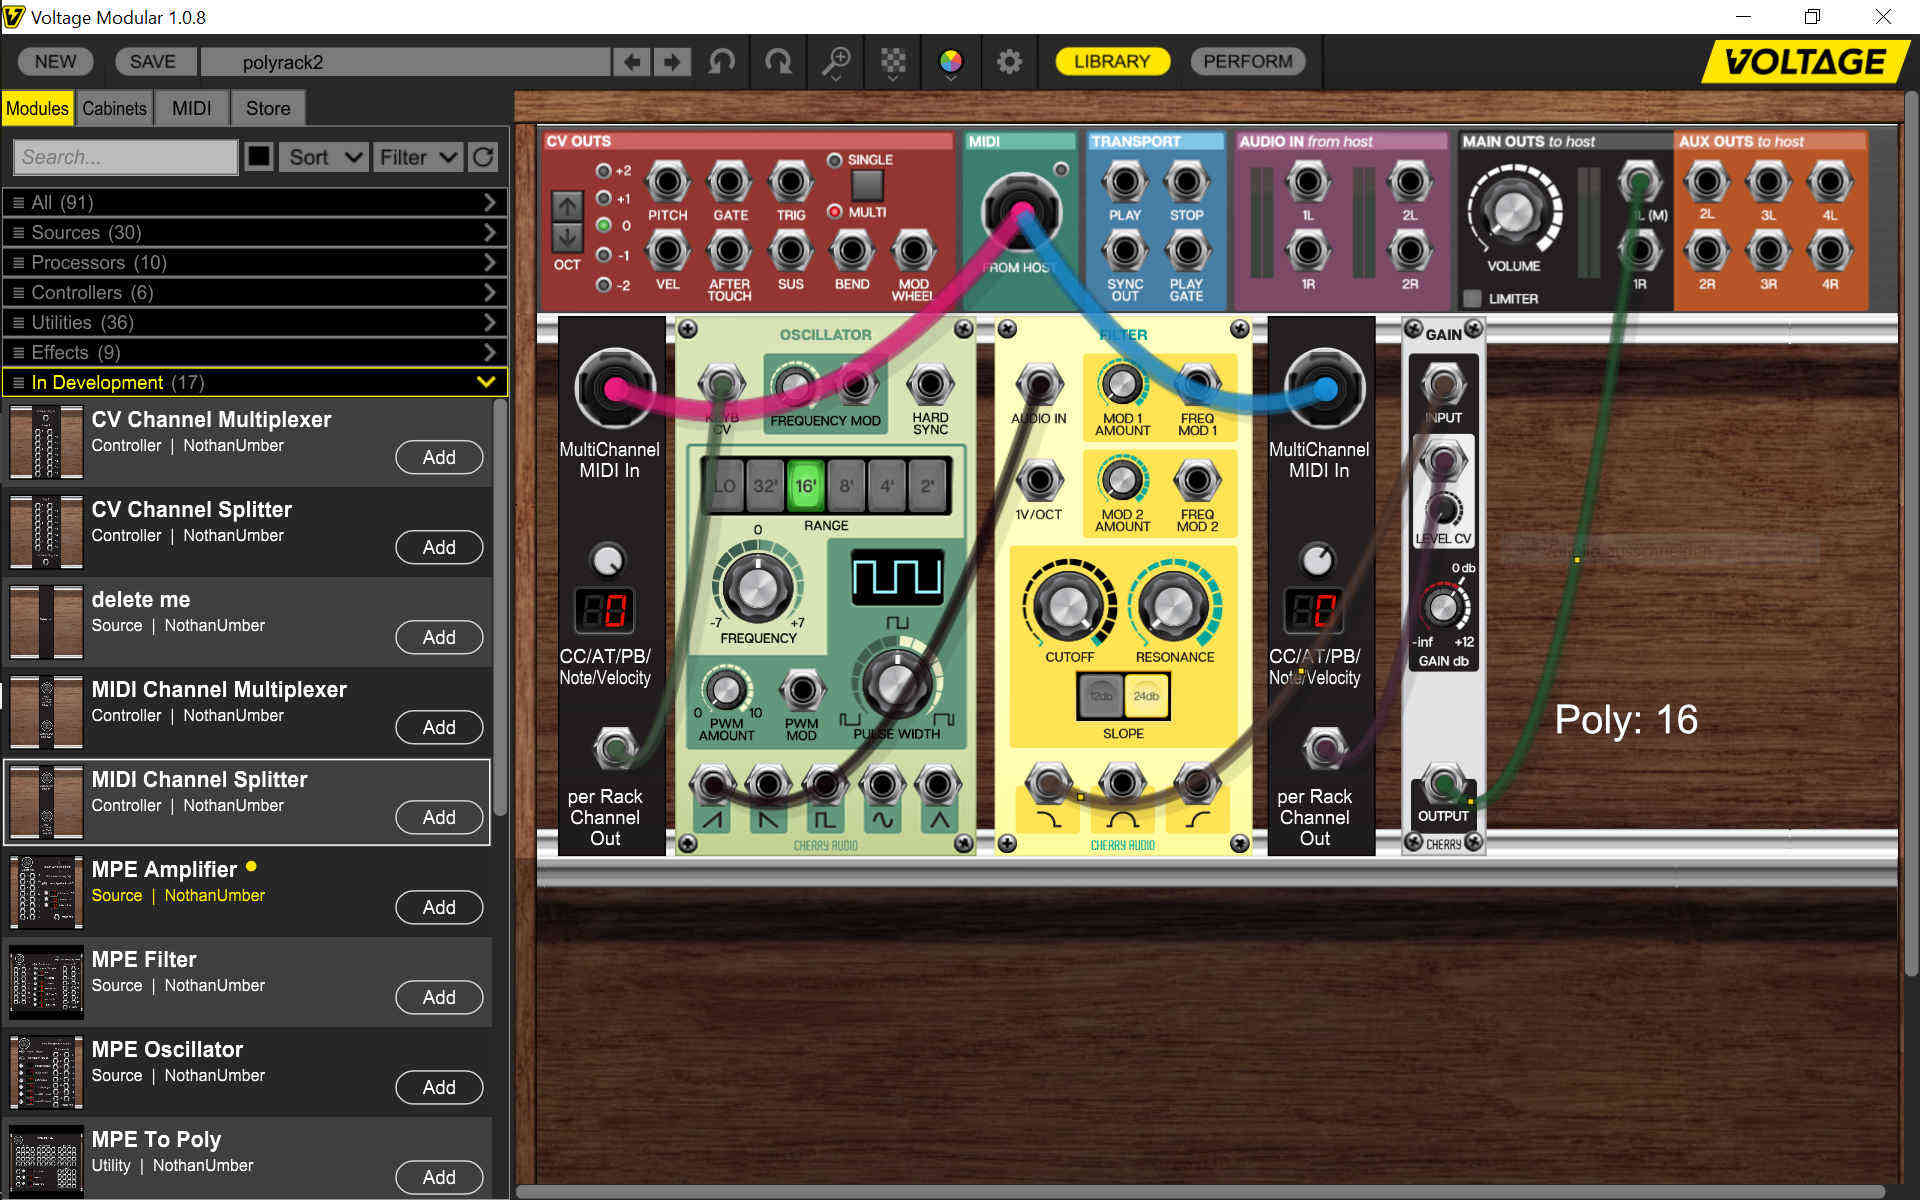The width and height of the screenshot is (1920, 1200).
Task: Open the Filter dropdown
Action: click(x=417, y=157)
